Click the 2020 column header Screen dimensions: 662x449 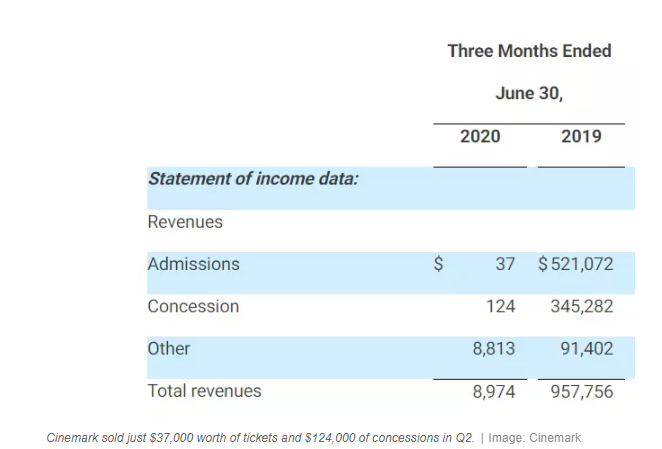tap(480, 136)
